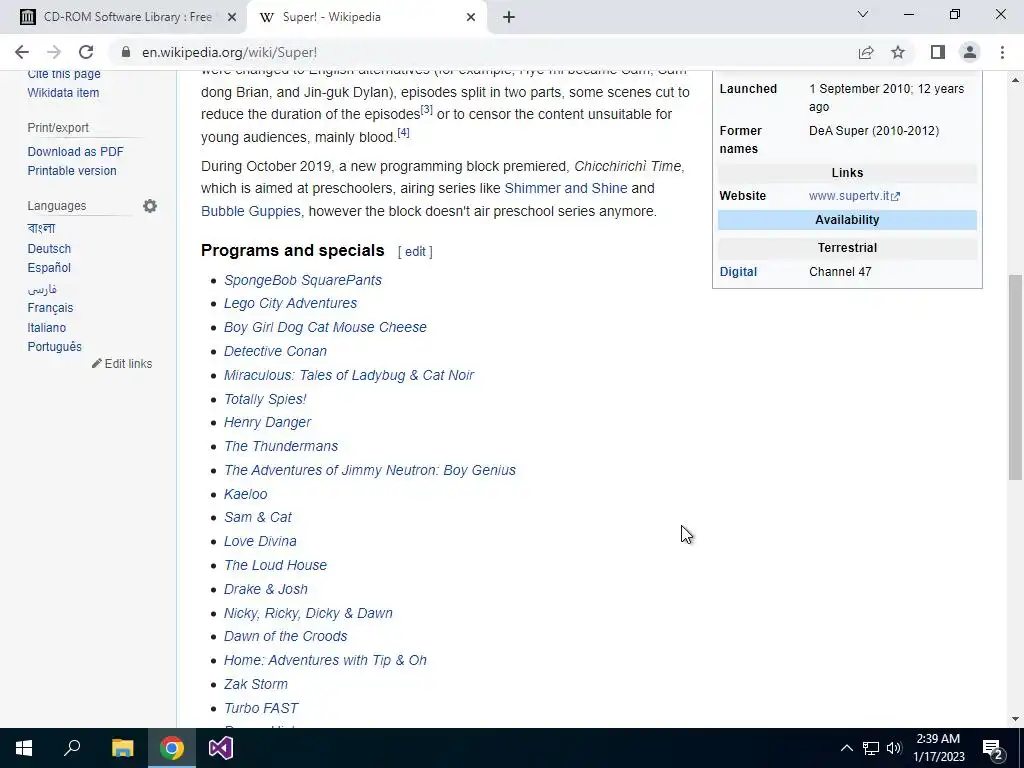The width and height of the screenshot is (1024, 768).
Task: Show hidden system tray icons
Action: [846, 748]
